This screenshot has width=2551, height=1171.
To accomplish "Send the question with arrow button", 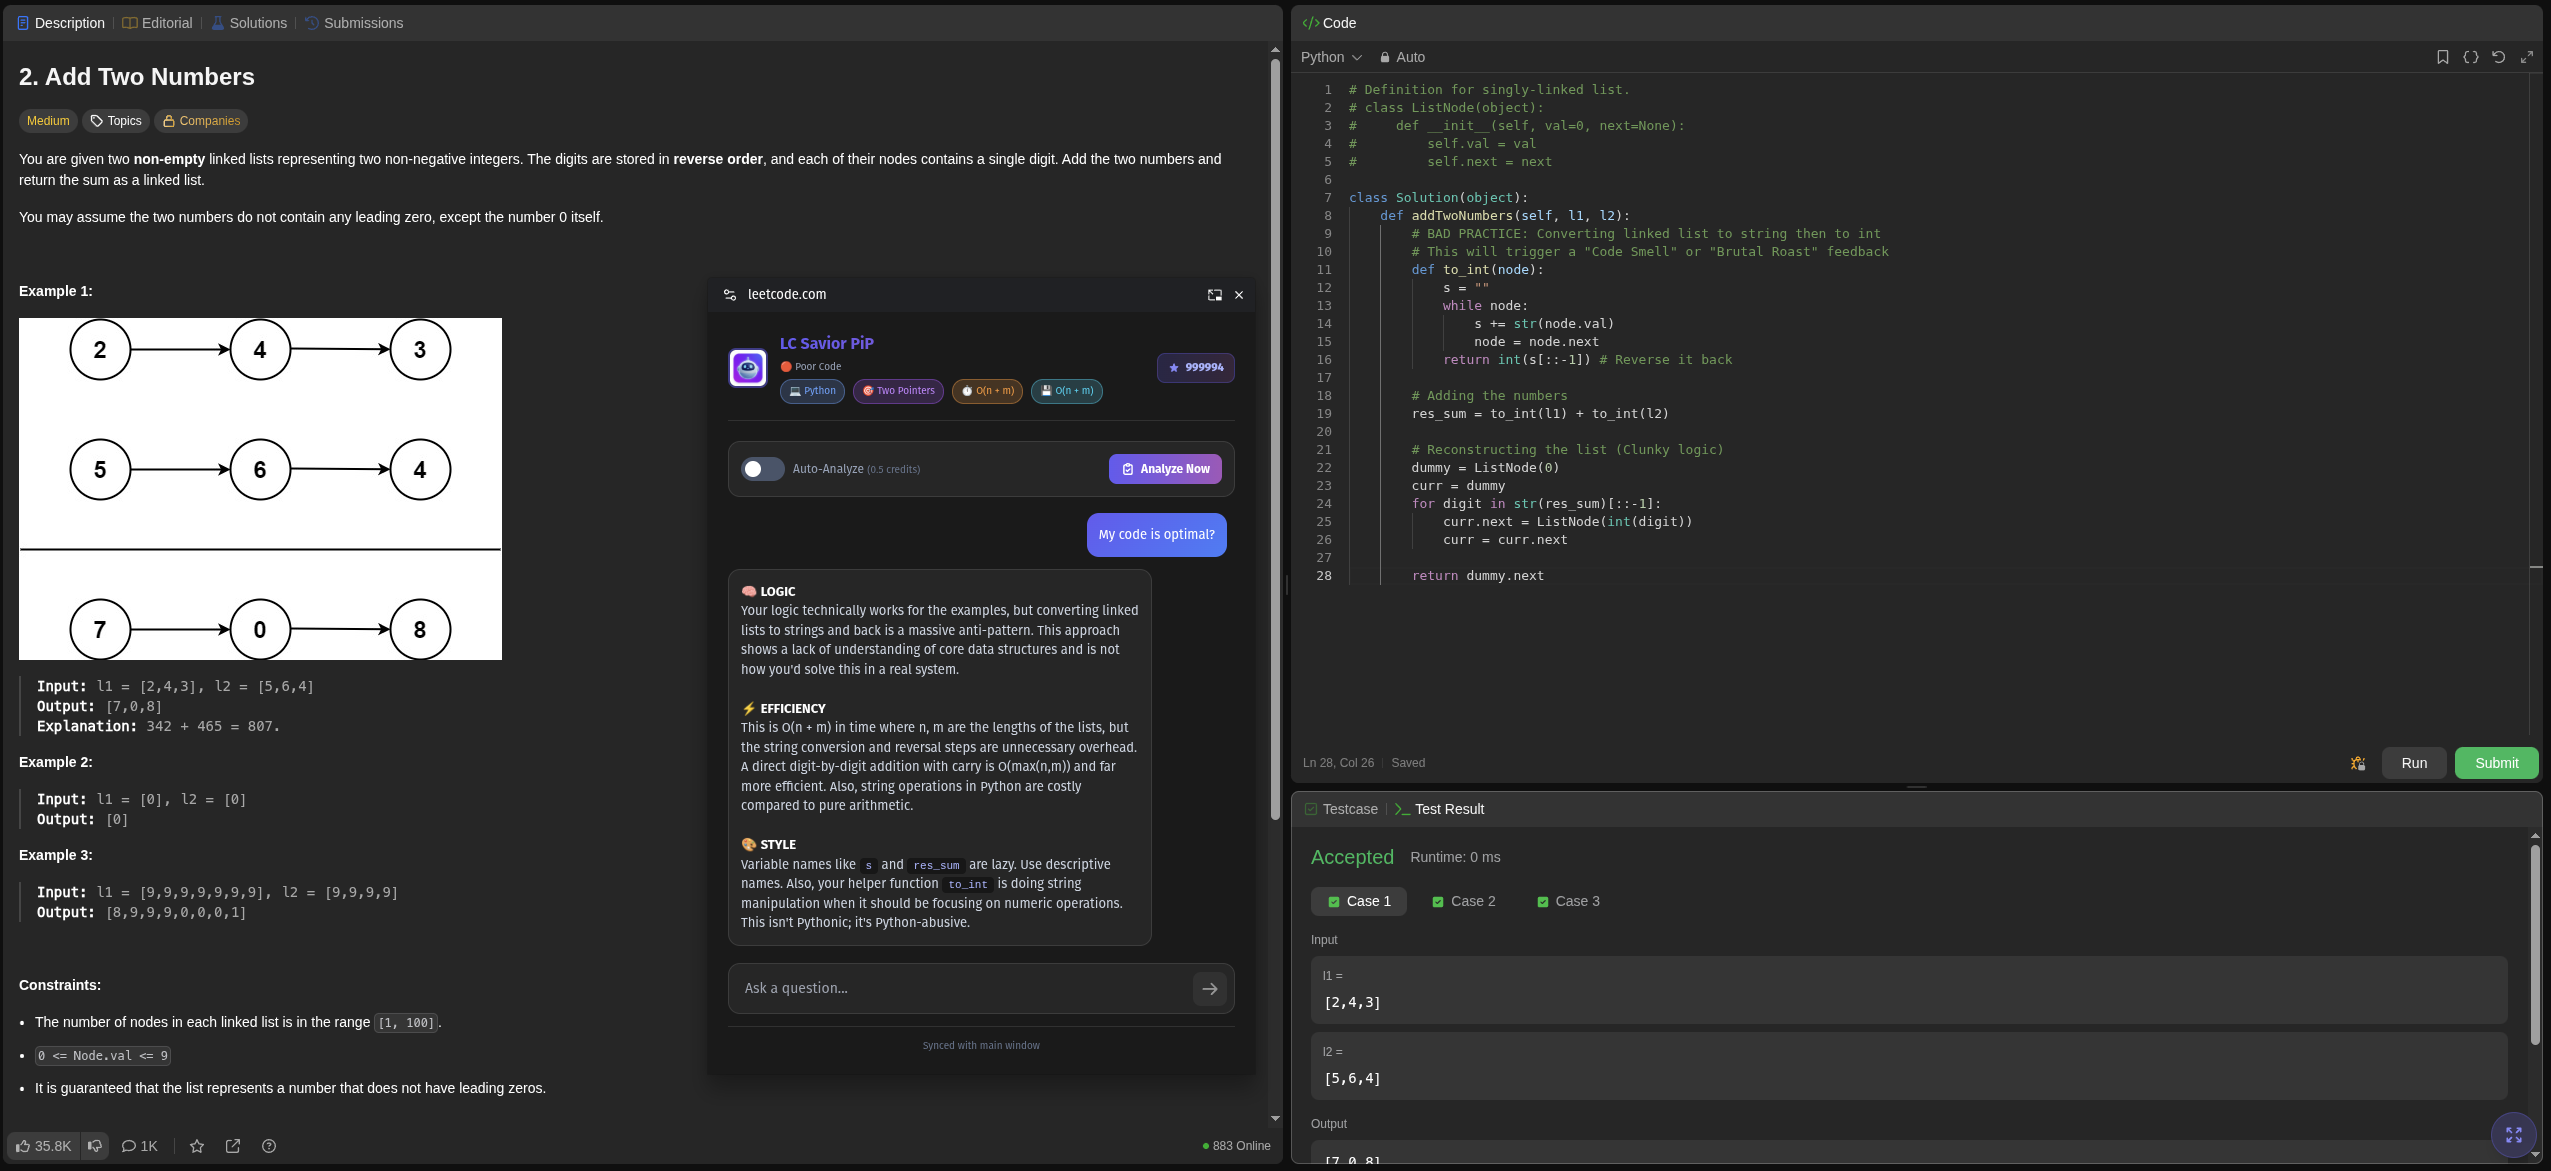I will [1209, 989].
